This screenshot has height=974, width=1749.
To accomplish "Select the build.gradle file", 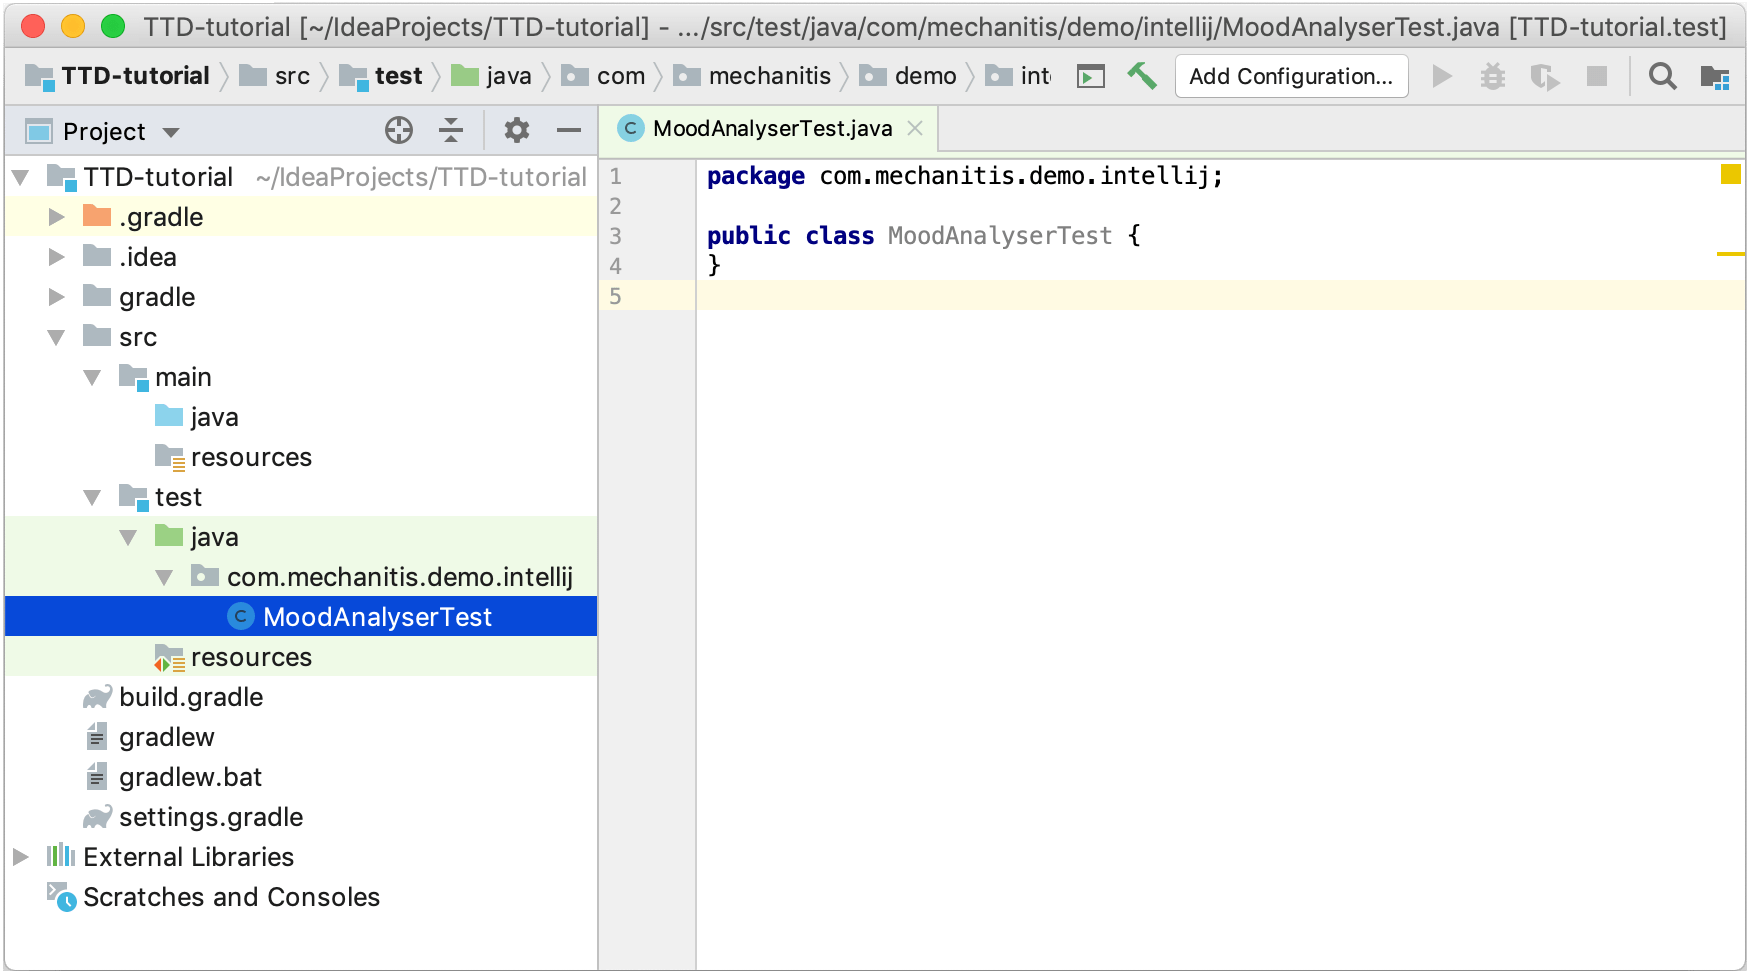I will (190, 697).
